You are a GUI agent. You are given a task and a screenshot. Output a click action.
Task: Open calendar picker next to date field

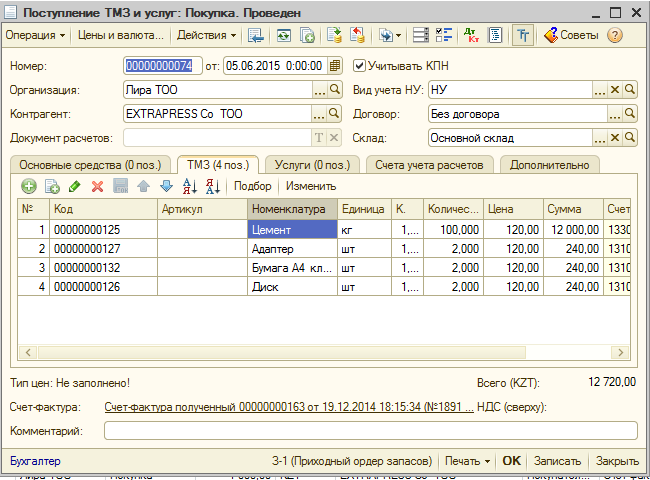(335, 65)
